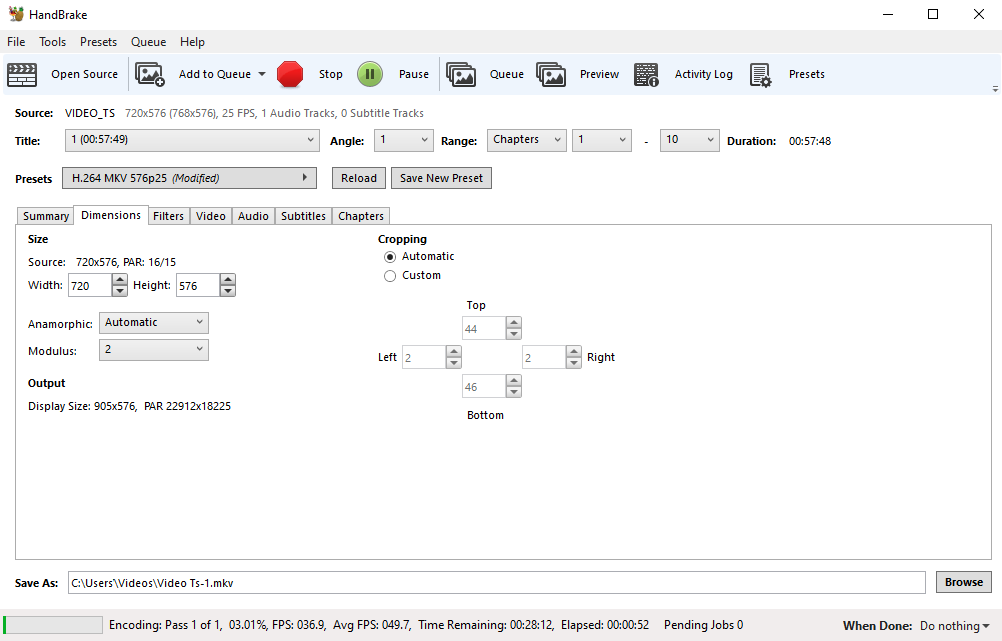Switch to the Audio tab
Screen dimensions: 1002x641
click(253, 216)
